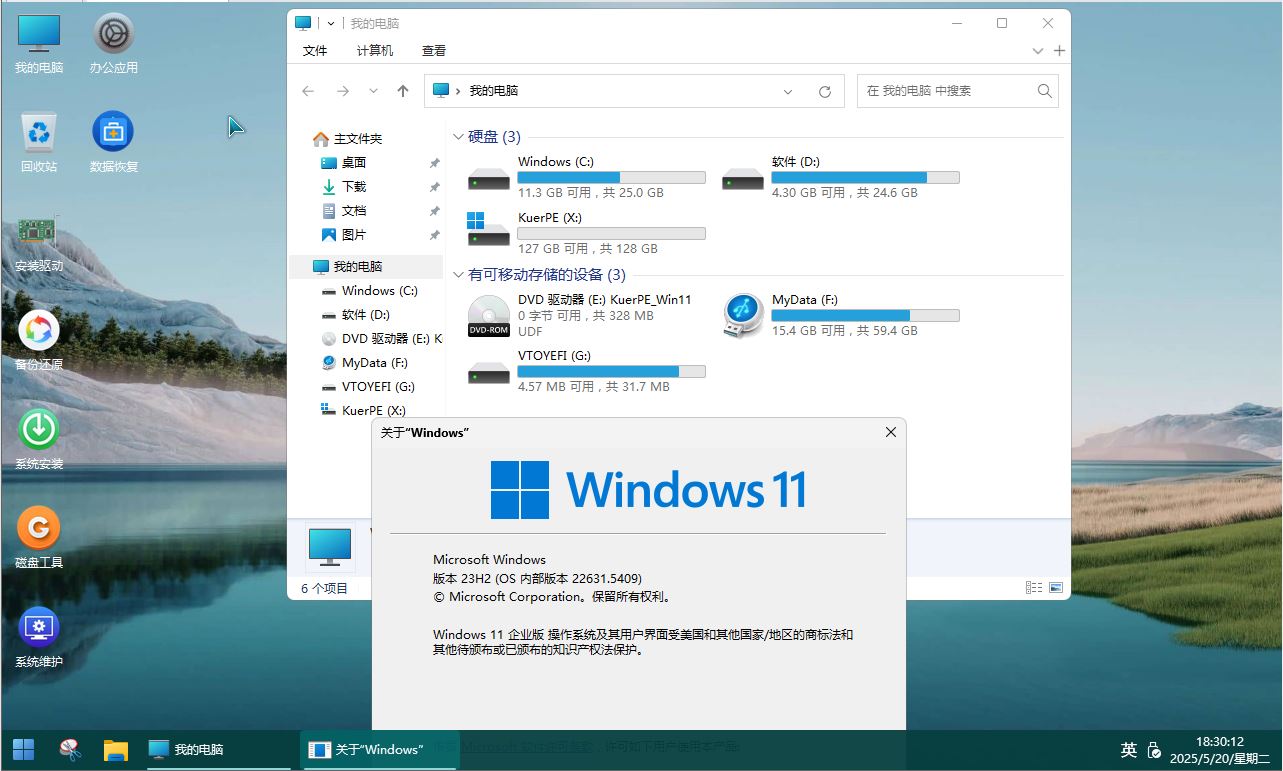Viewport: 1283px width, 771px height.
Task: Open File Explorer folder icon on taskbar
Action: click(116, 749)
